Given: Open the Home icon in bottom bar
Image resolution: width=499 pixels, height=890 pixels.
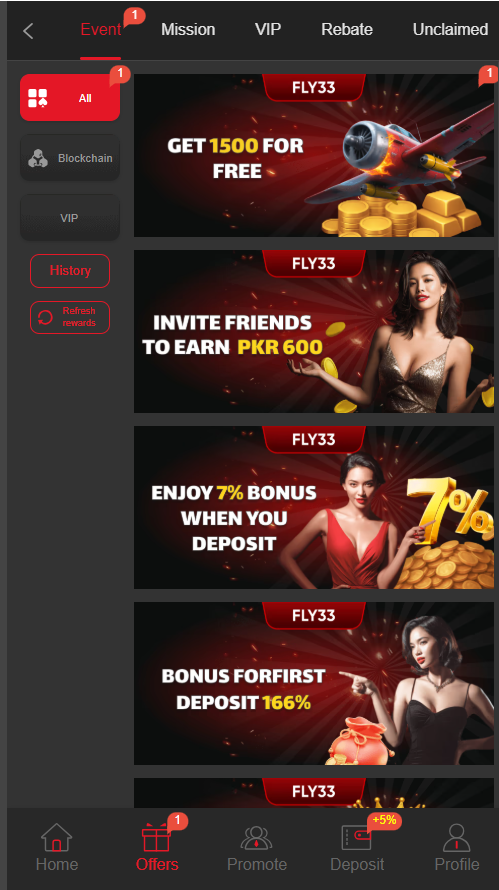Looking at the screenshot, I should point(57,837).
